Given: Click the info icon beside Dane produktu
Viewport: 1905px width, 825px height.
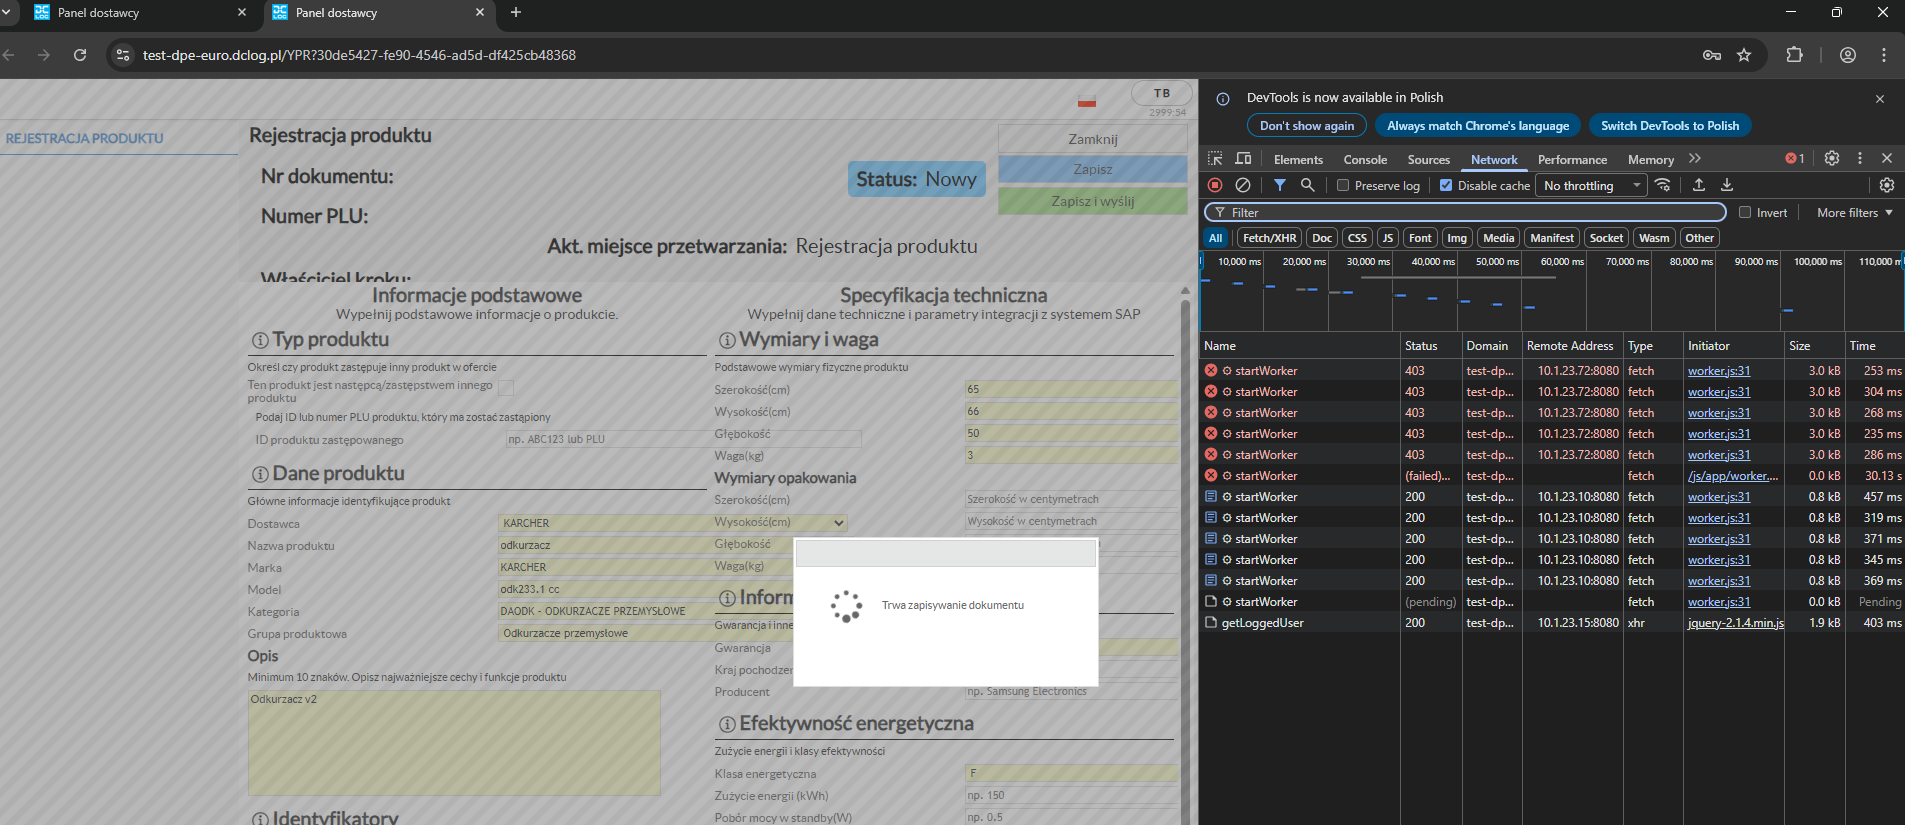Looking at the screenshot, I should click(x=260, y=474).
